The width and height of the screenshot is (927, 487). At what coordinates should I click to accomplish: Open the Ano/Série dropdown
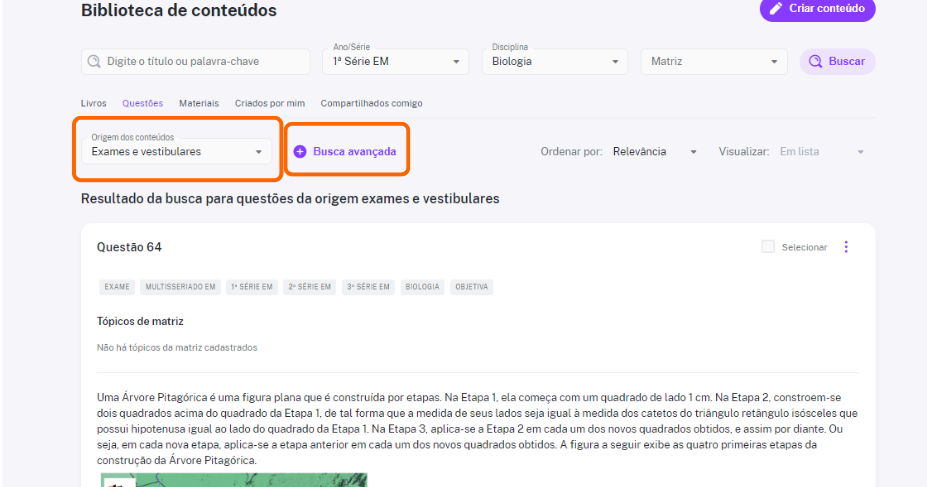(x=396, y=61)
